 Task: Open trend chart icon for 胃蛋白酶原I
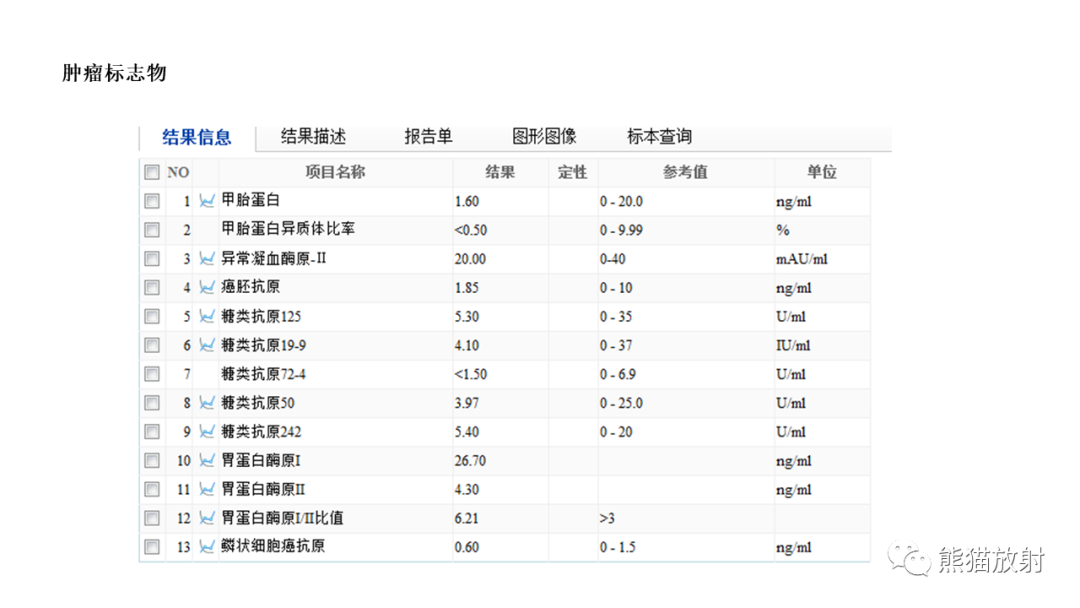click(207, 461)
